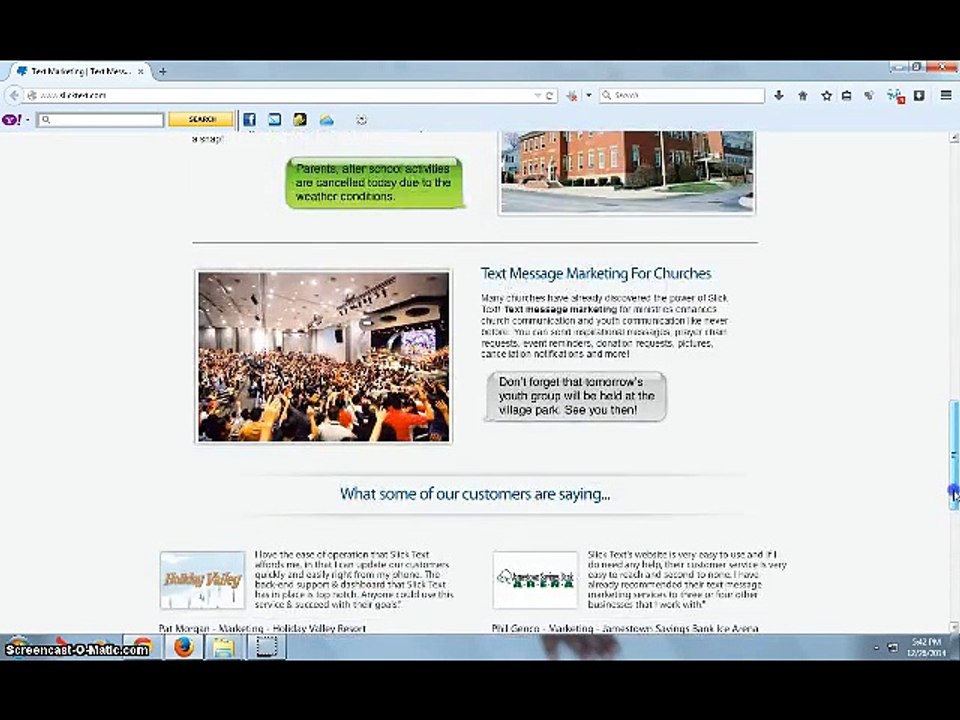Bookmark this page with the star icon

tap(827, 96)
